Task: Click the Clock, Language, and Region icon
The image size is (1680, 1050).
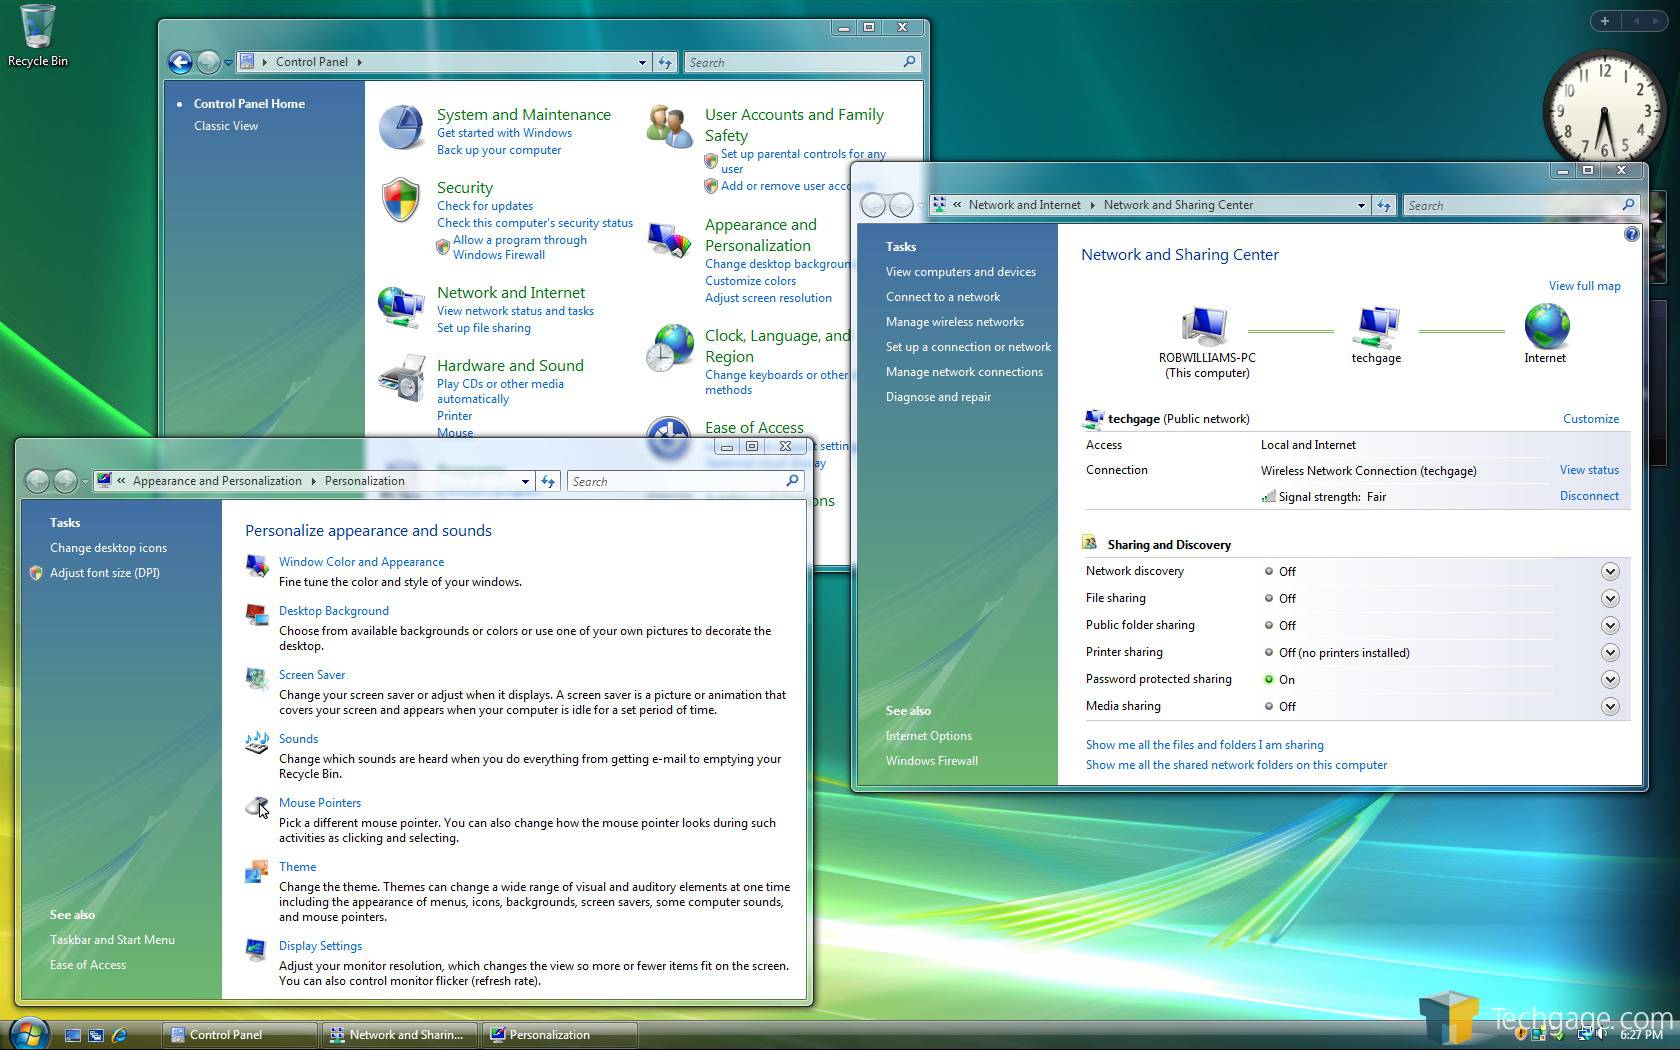Action: 669,348
